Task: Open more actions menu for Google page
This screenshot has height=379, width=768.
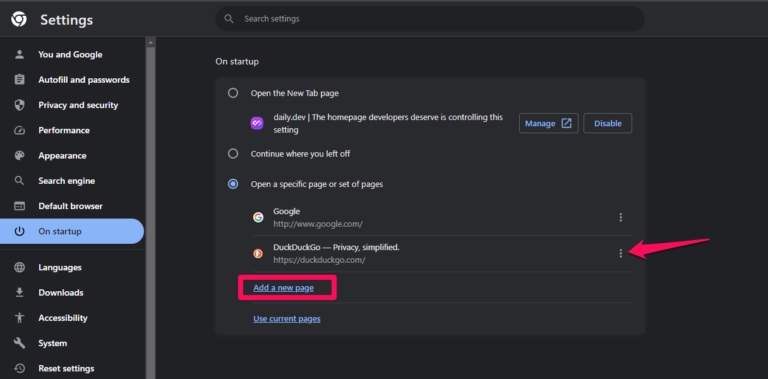Action: (x=621, y=217)
